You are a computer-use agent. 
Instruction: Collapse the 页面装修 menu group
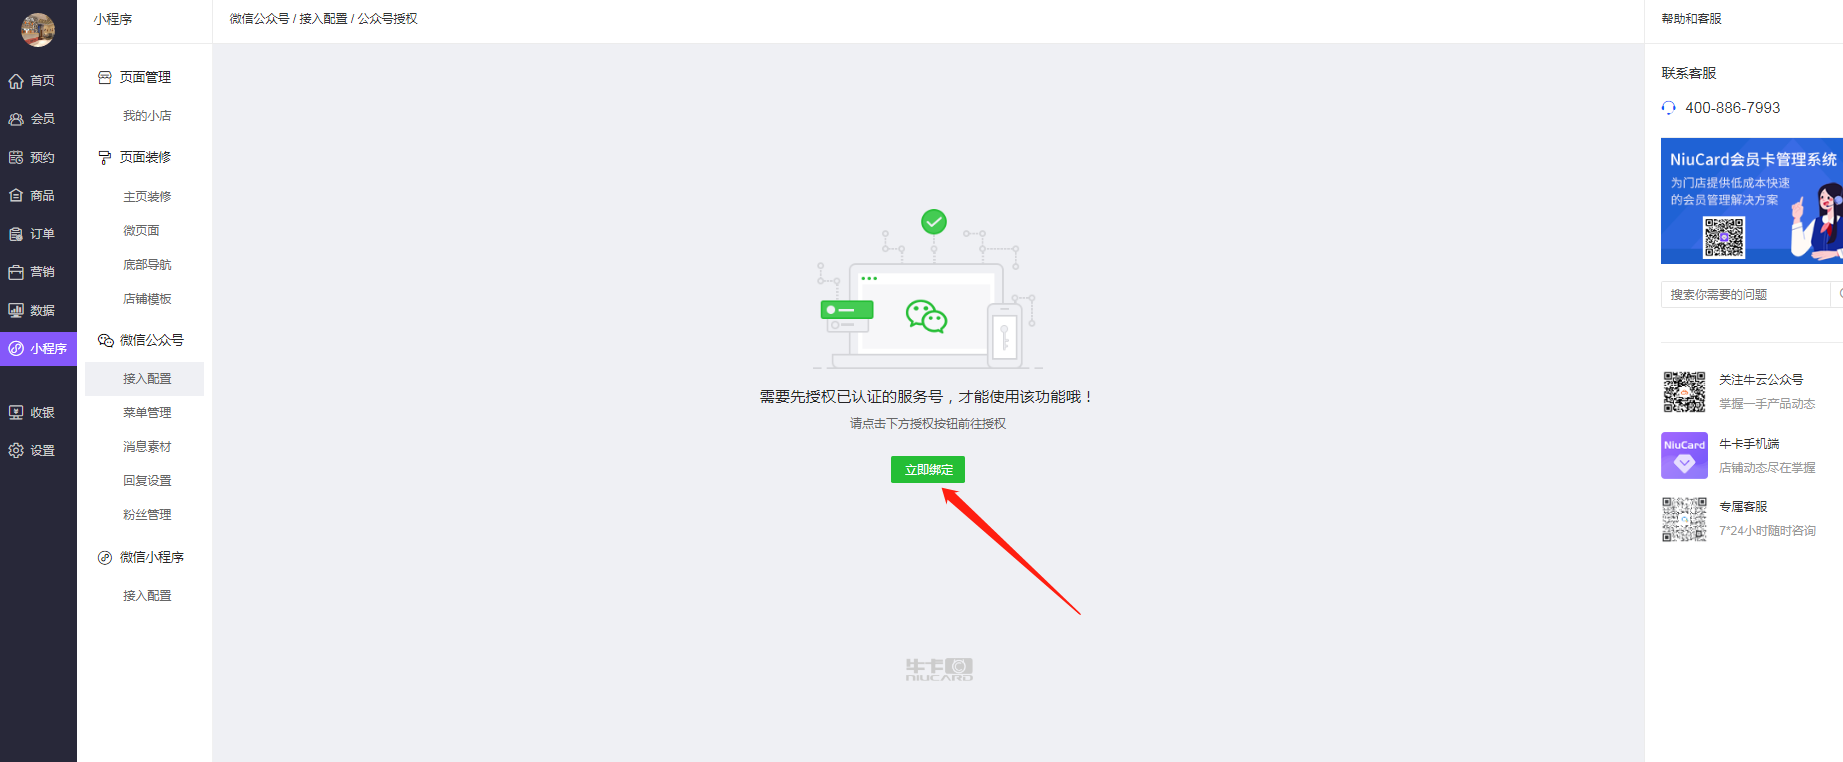point(134,157)
